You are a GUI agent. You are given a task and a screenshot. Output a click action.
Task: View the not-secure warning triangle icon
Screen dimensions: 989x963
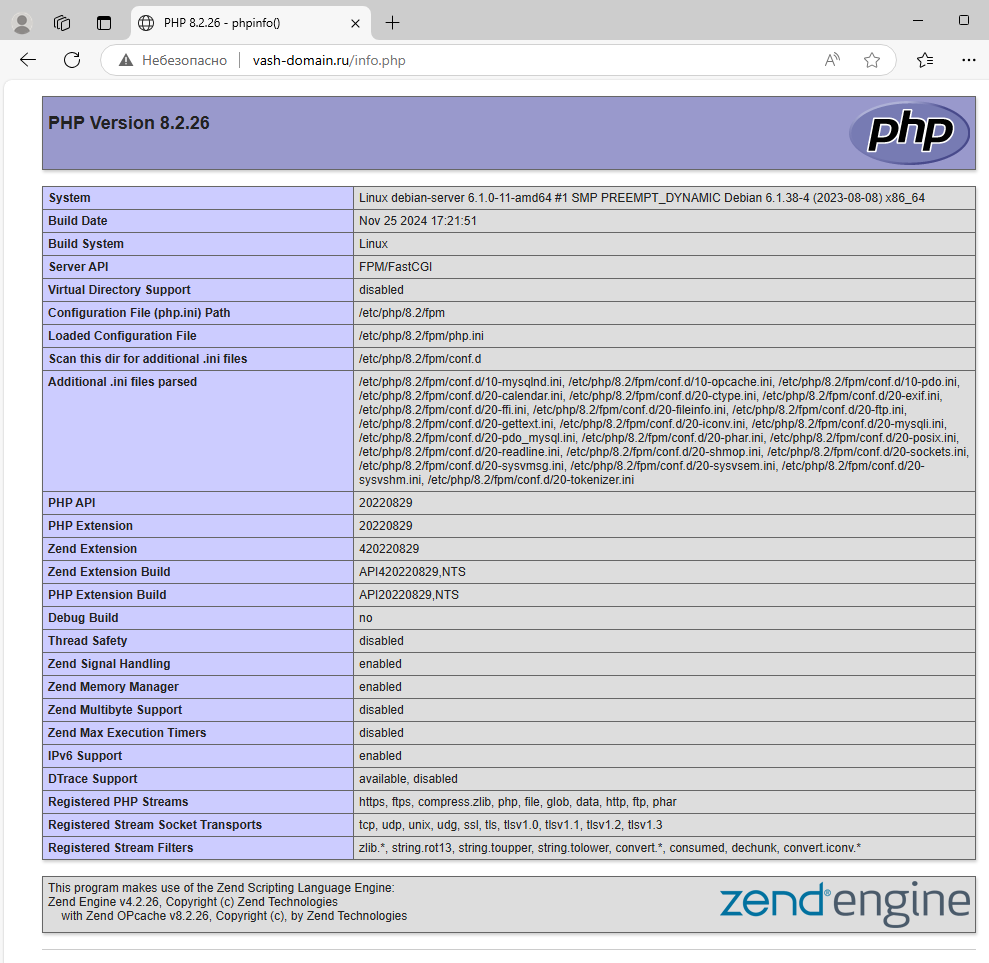(126, 61)
